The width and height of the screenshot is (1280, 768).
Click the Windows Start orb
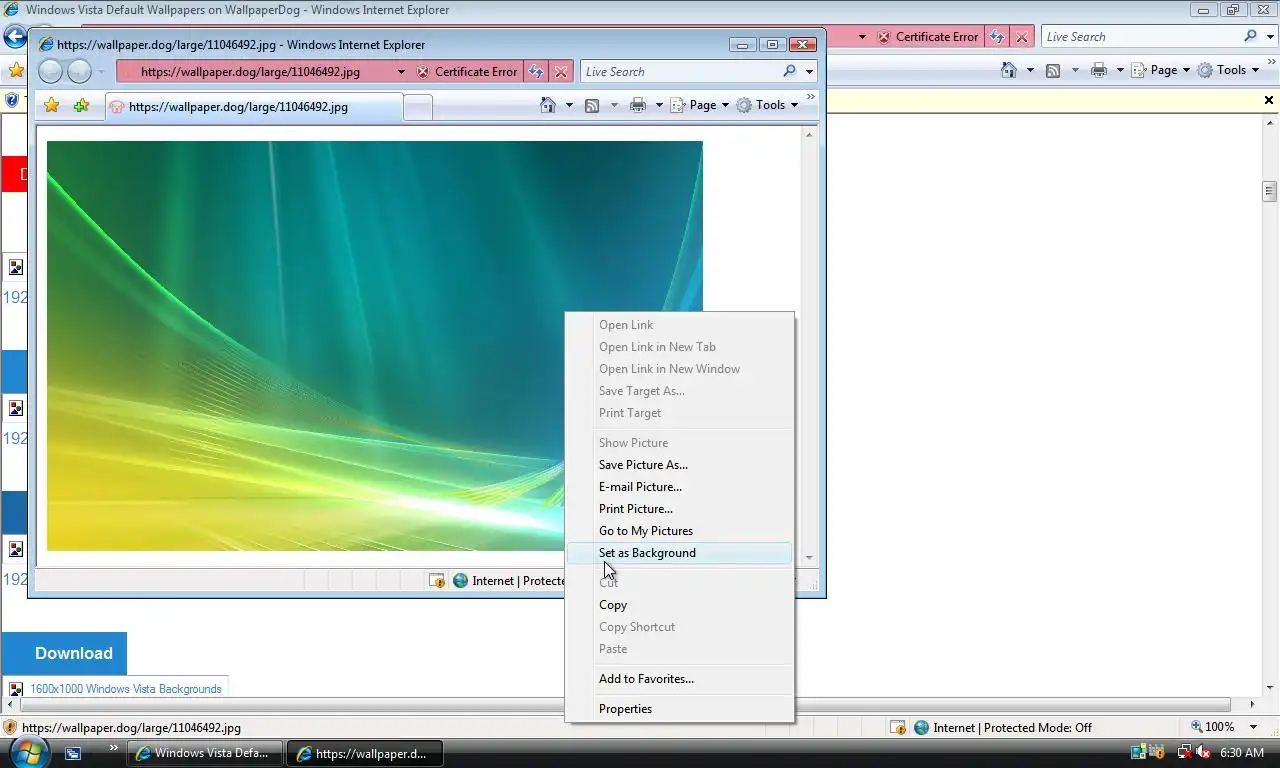click(x=29, y=752)
